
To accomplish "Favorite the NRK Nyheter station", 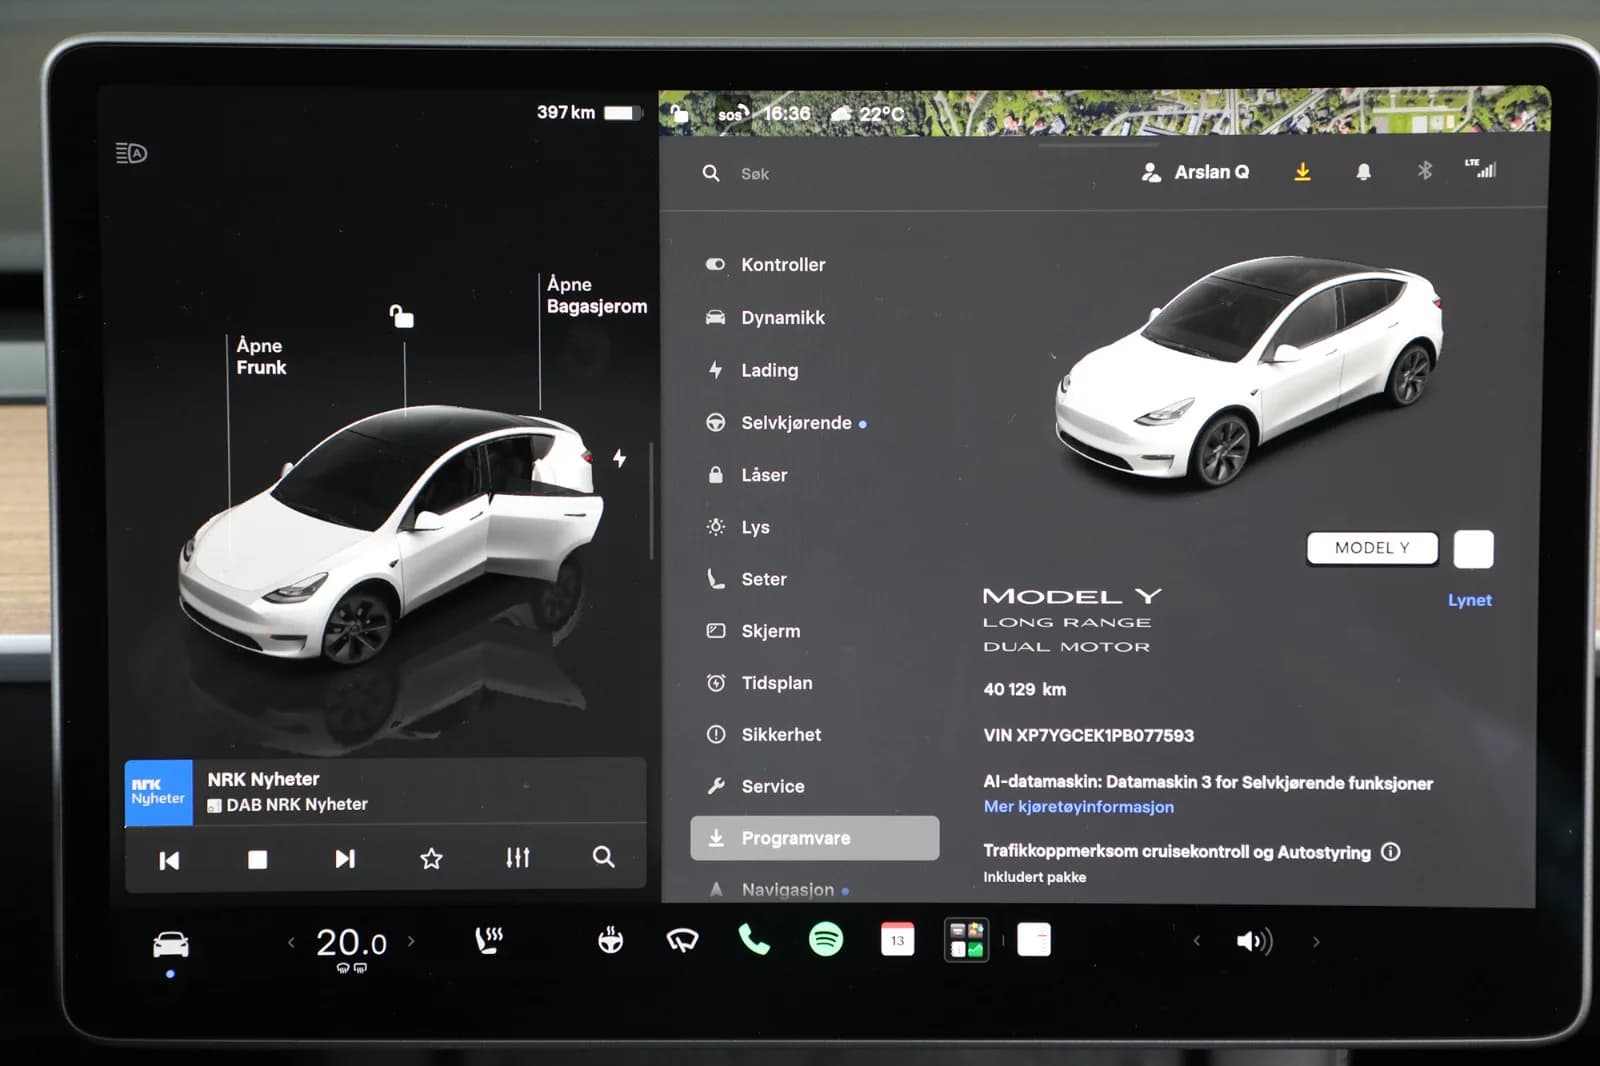I will [431, 858].
